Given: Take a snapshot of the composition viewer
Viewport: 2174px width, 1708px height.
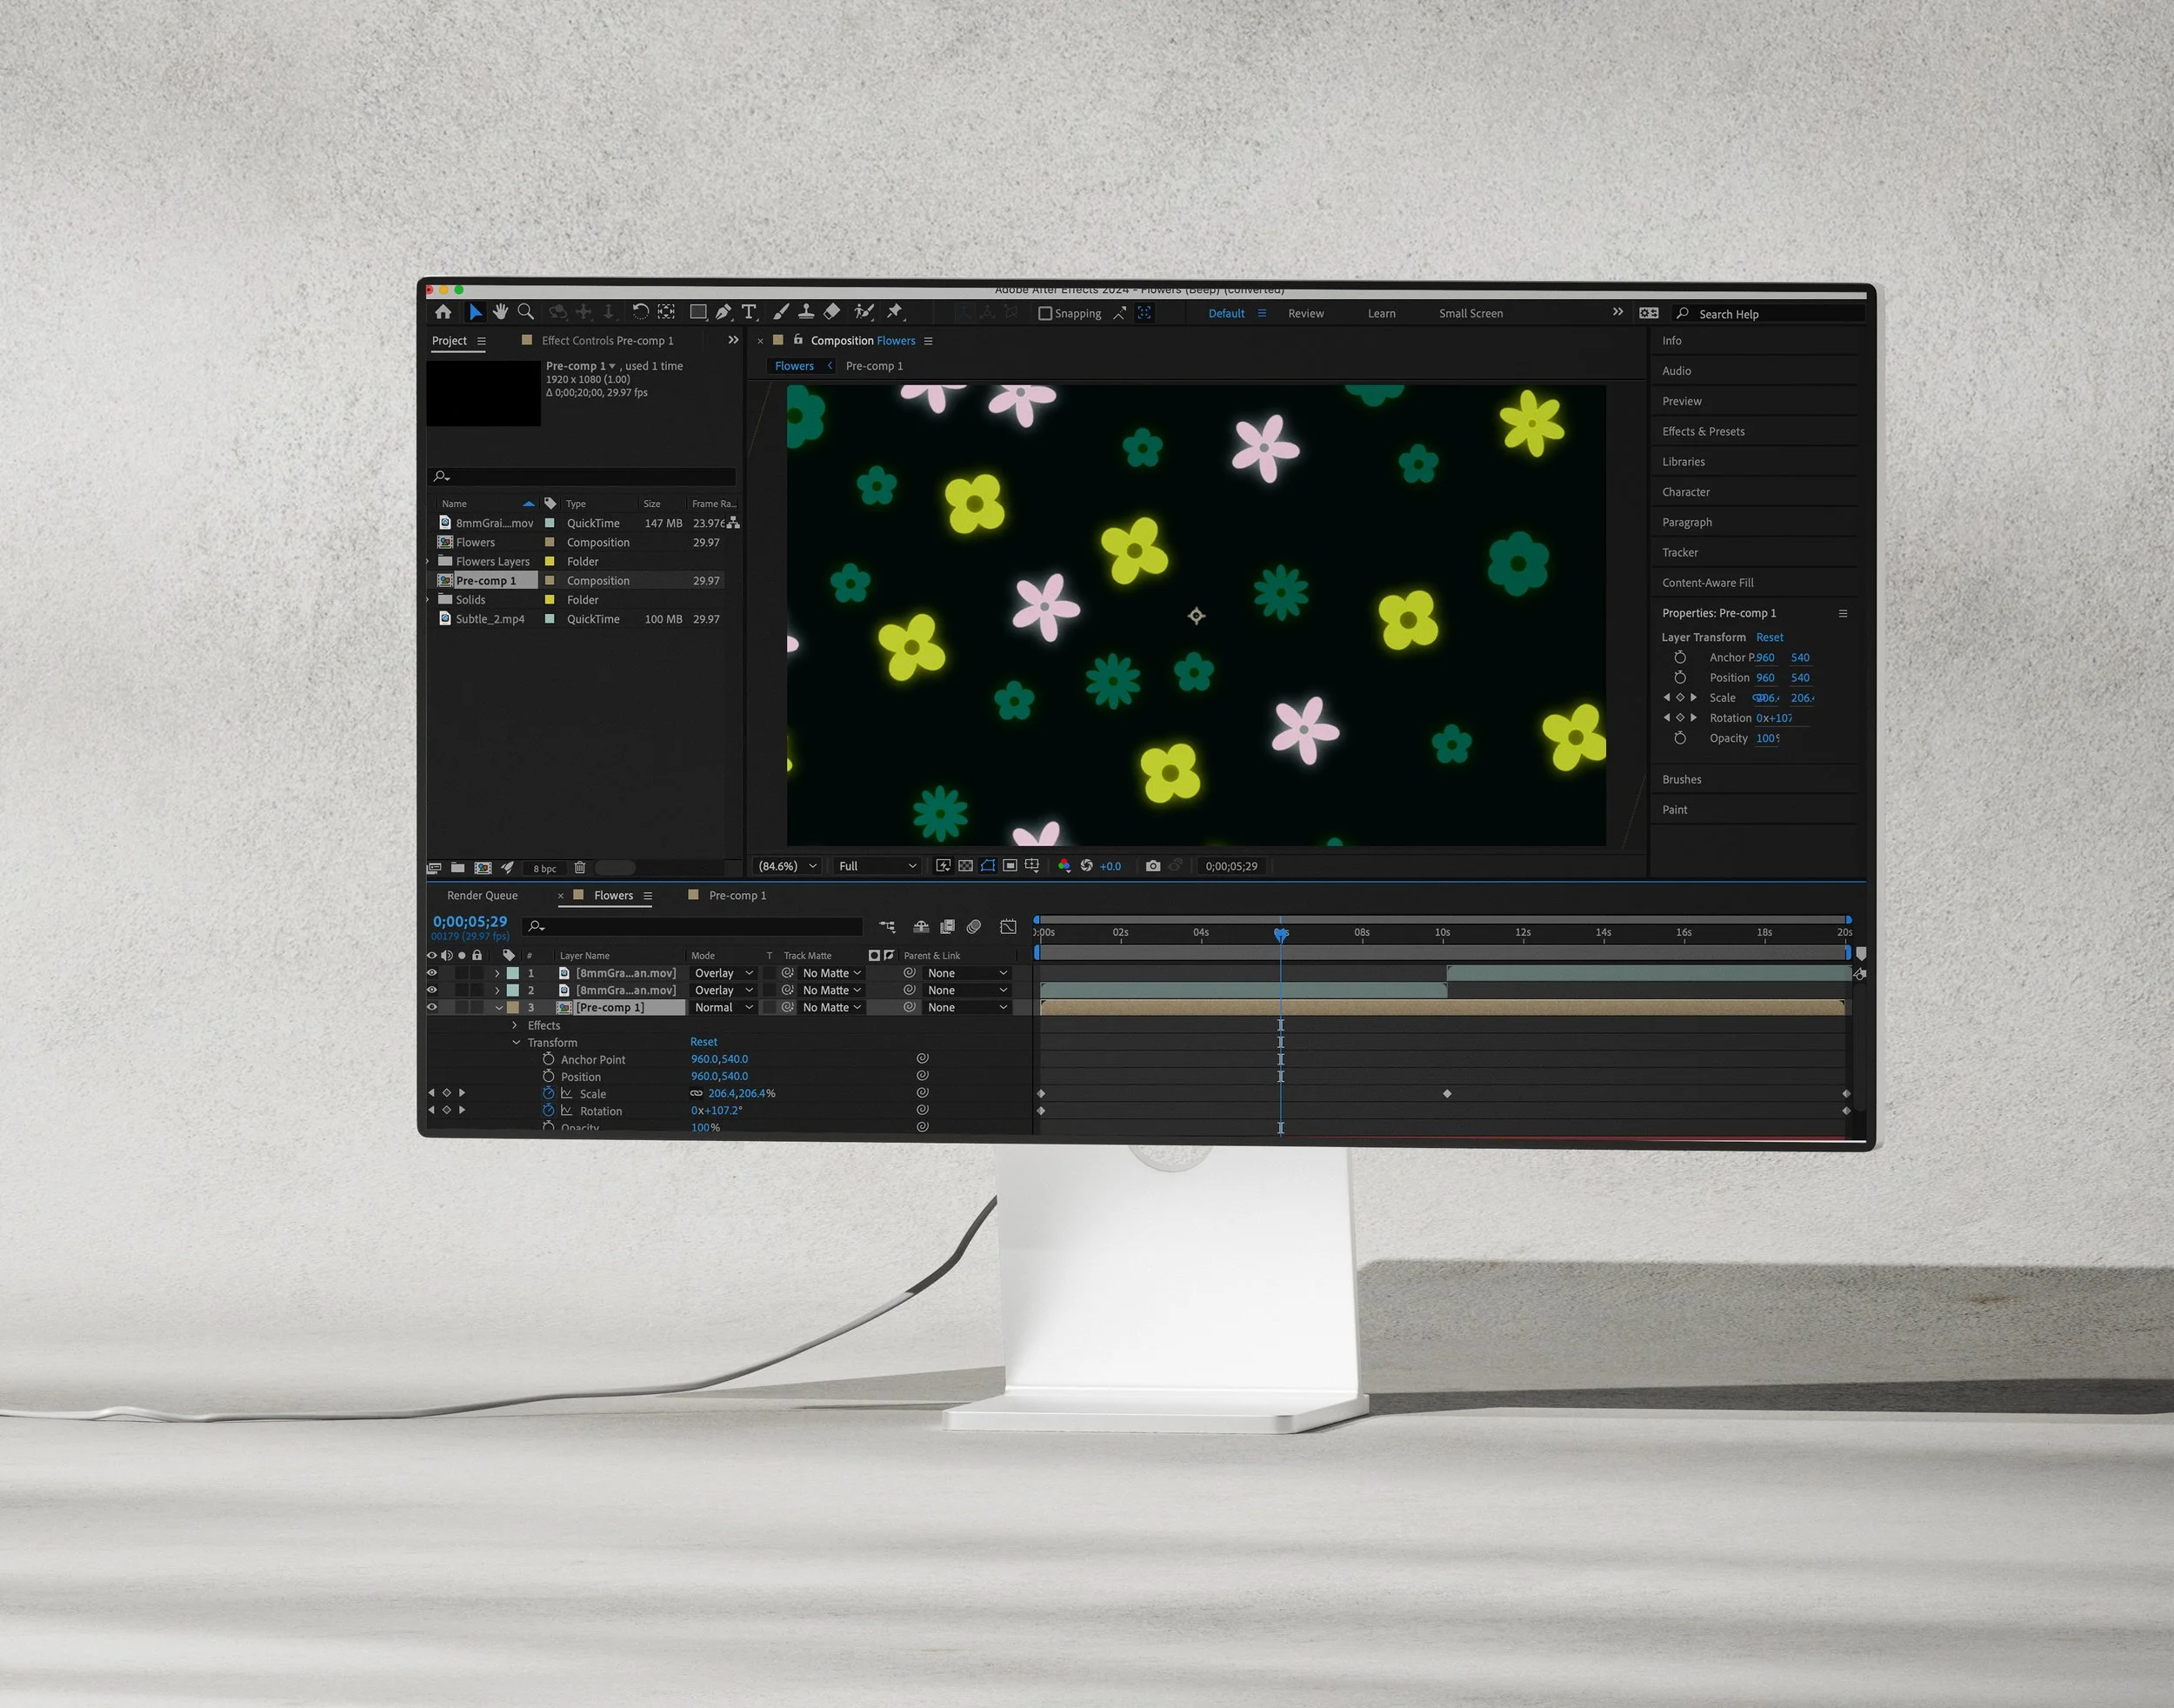Looking at the screenshot, I should tap(1153, 866).
